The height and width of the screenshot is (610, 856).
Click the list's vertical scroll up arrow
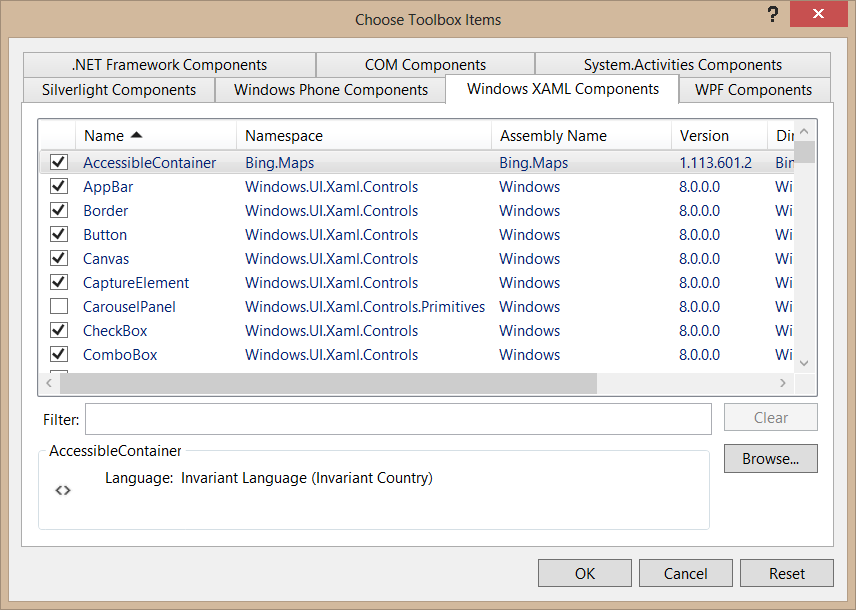805,130
